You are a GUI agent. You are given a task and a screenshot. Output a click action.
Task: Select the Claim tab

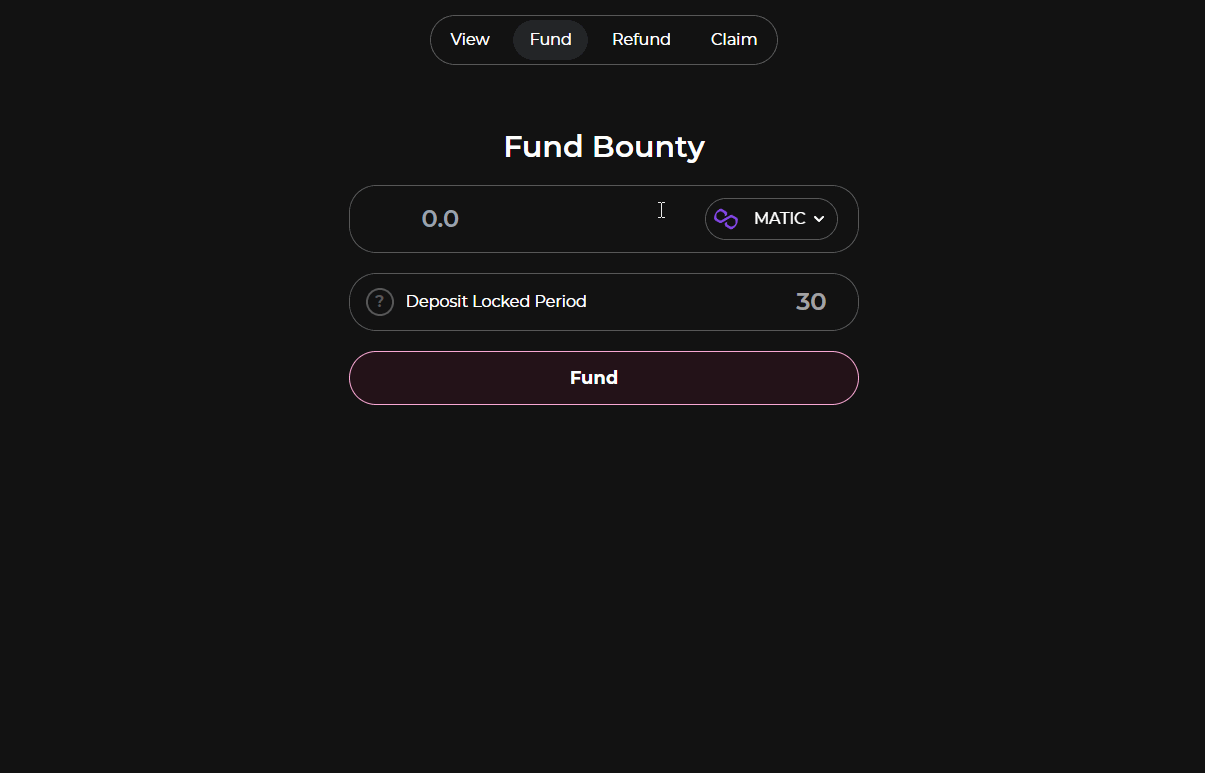(x=733, y=39)
